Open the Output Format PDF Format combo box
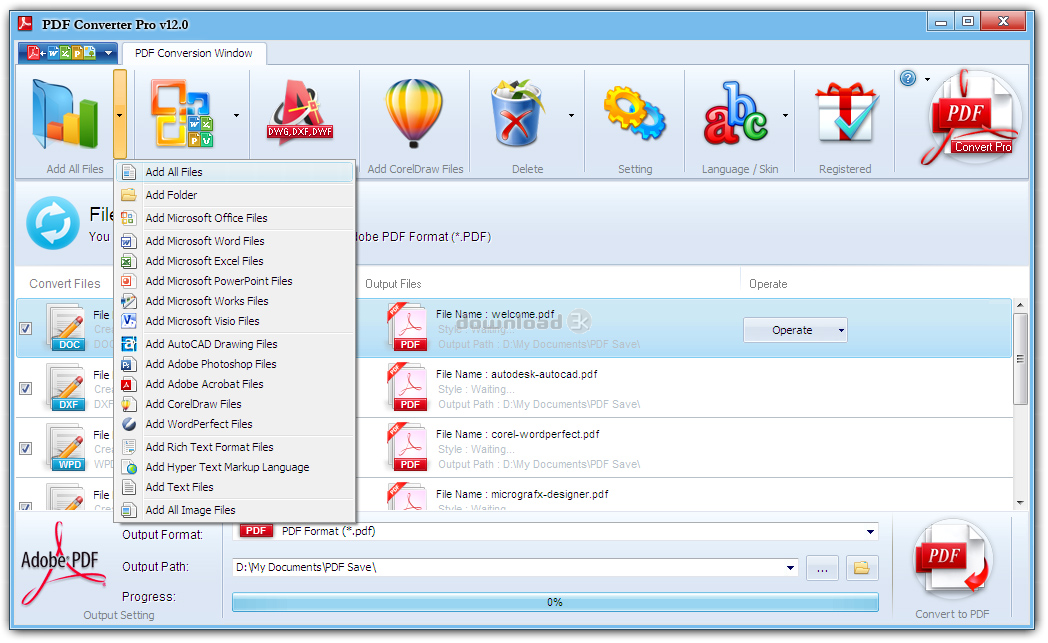The width and height of the screenshot is (1048, 643). point(555,531)
